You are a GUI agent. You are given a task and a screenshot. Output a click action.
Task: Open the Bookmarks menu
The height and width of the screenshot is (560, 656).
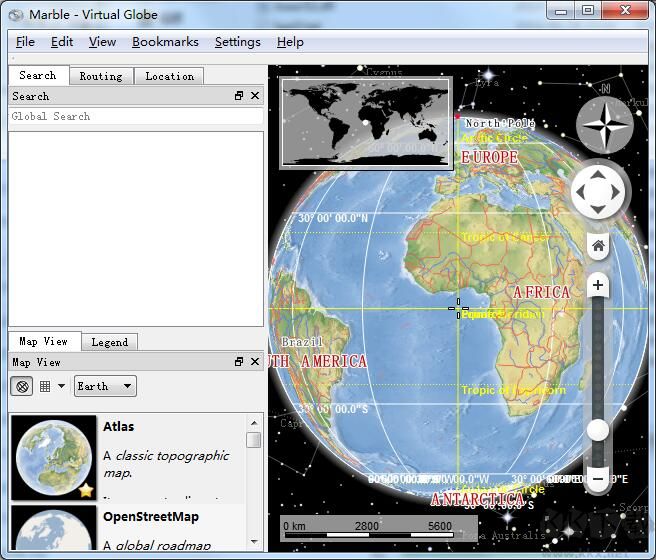click(x=165, y=42)
